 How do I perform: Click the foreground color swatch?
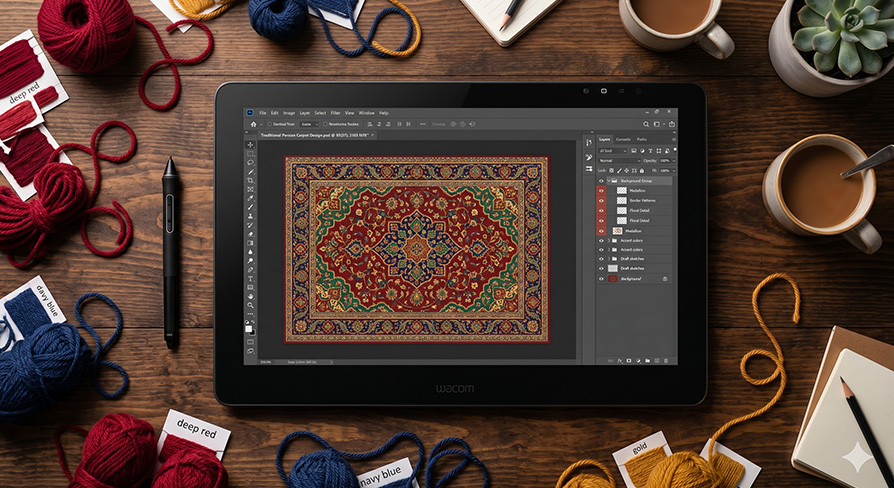[249, 328]
